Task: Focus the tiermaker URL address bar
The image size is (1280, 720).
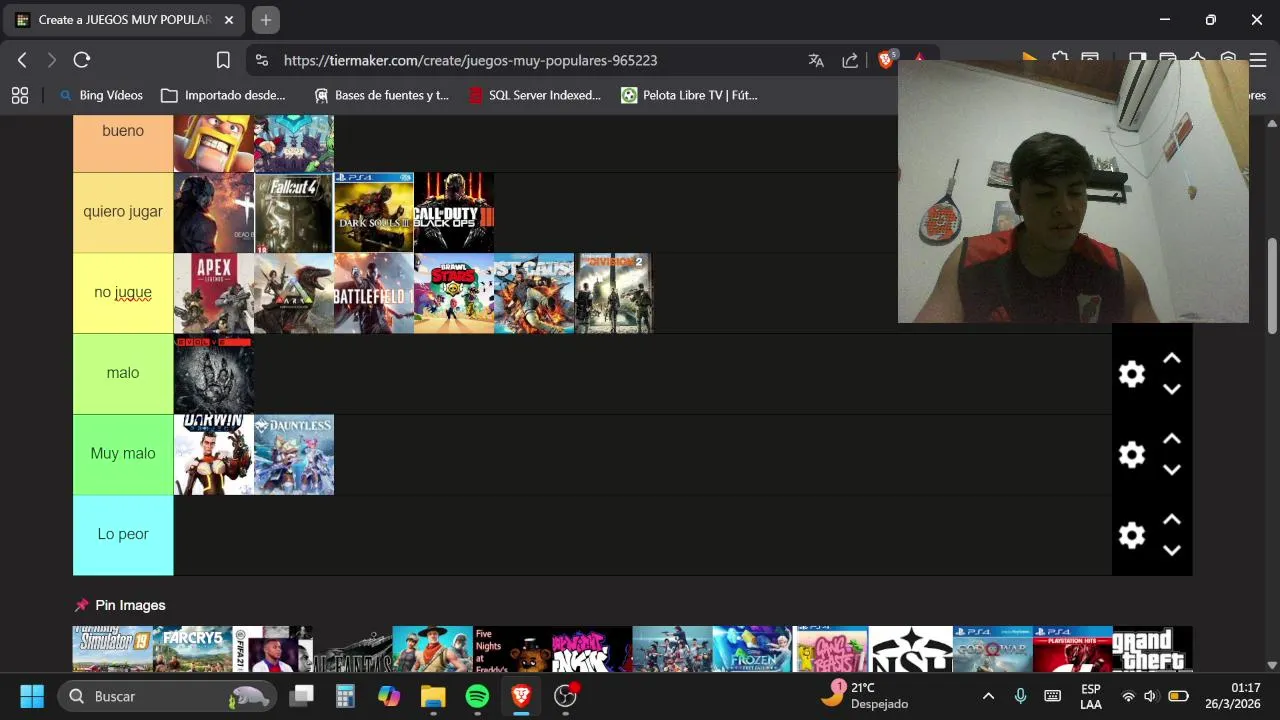Action: point(470,60)
